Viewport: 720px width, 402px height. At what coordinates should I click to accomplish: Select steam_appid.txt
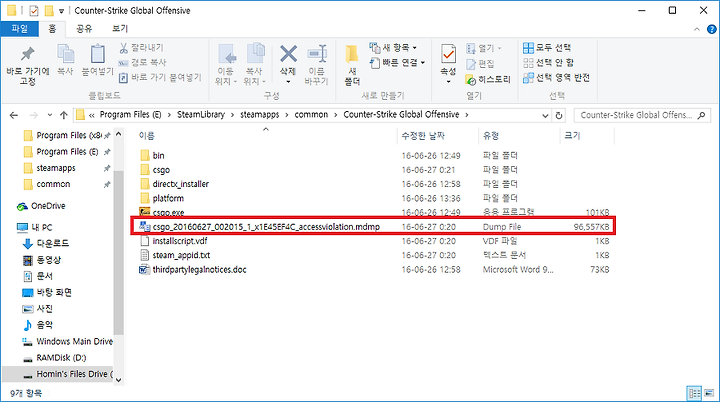click(x=181, y=255)
